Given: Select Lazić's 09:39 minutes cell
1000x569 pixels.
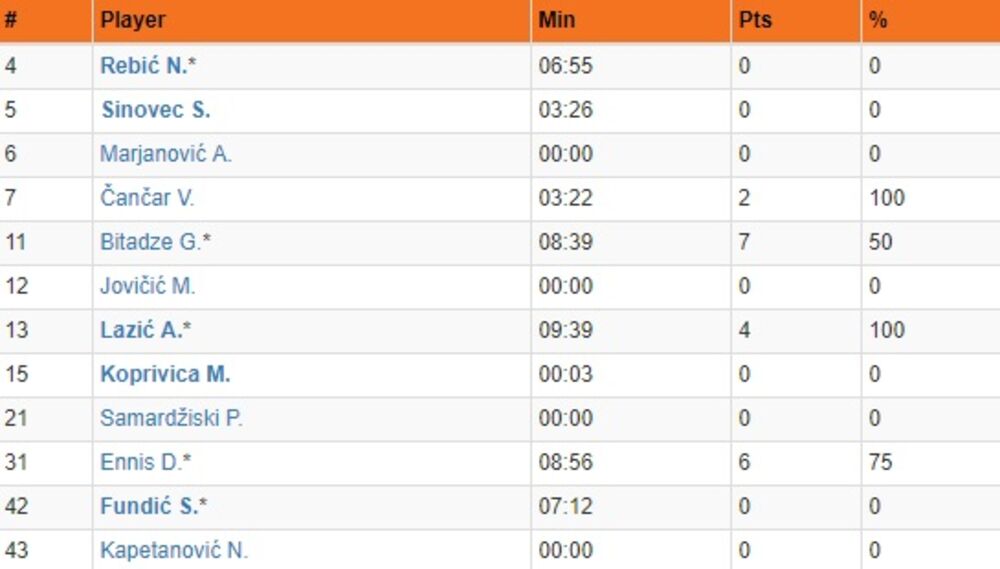Looking at the screenshot, I should coord(565,330).
